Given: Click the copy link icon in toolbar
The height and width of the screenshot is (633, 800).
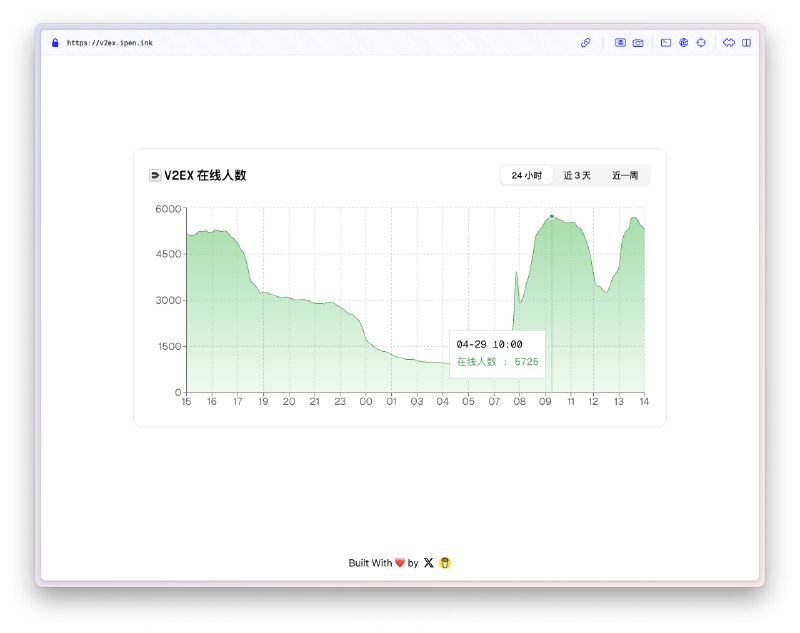Looking at the screenshot, I should (x=585, y=43).
